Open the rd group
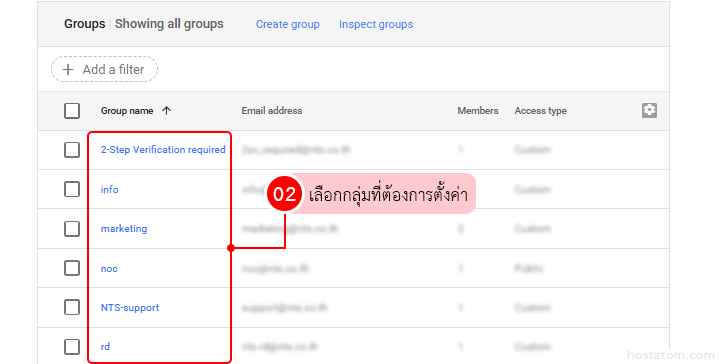This screenshot has width=720, height=364. [105, 347]
